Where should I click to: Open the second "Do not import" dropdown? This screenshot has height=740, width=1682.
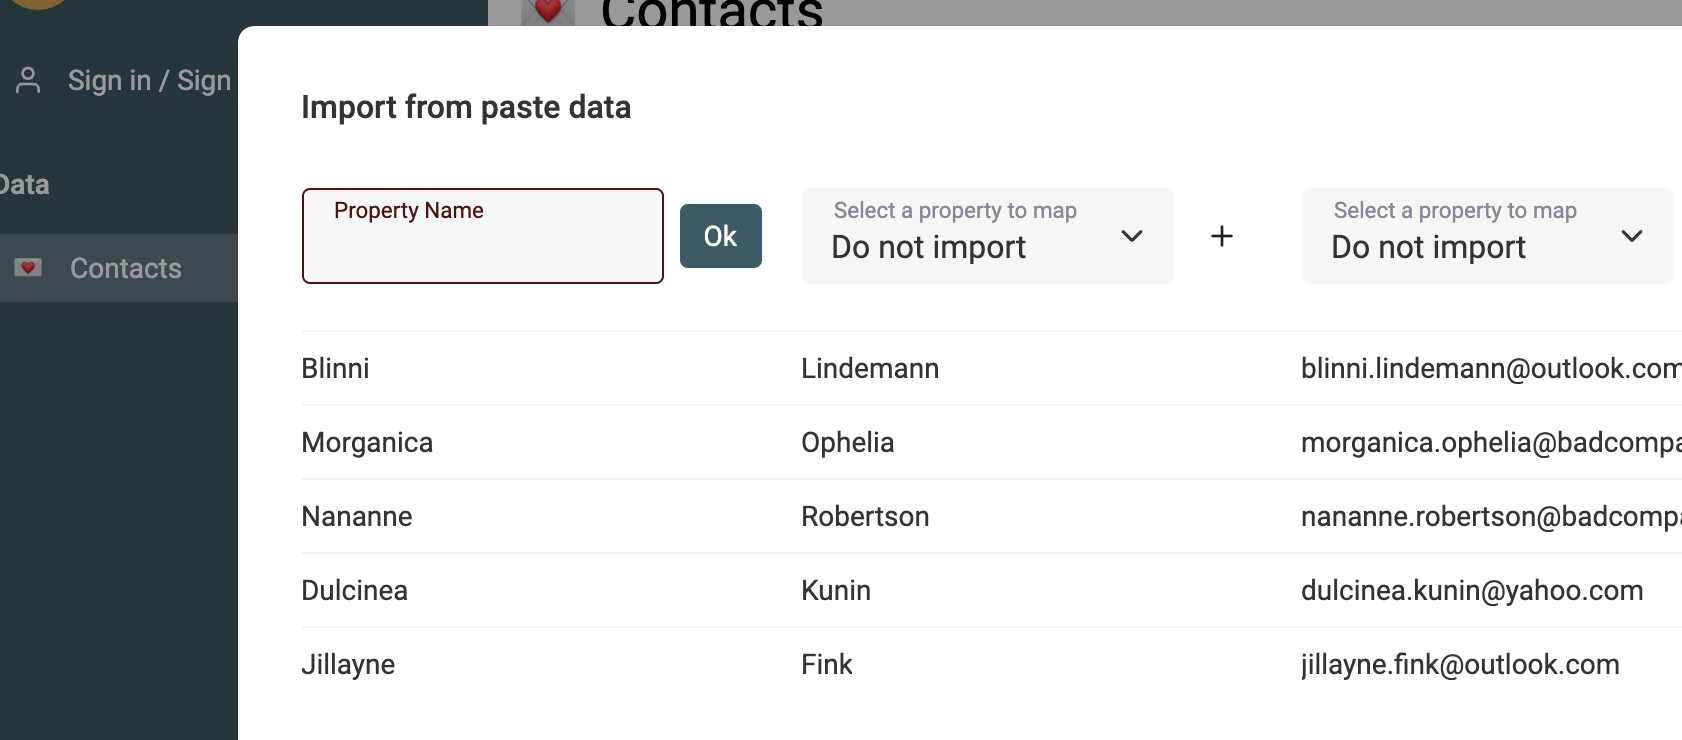pyautogui.click(x=1486, y=236)
